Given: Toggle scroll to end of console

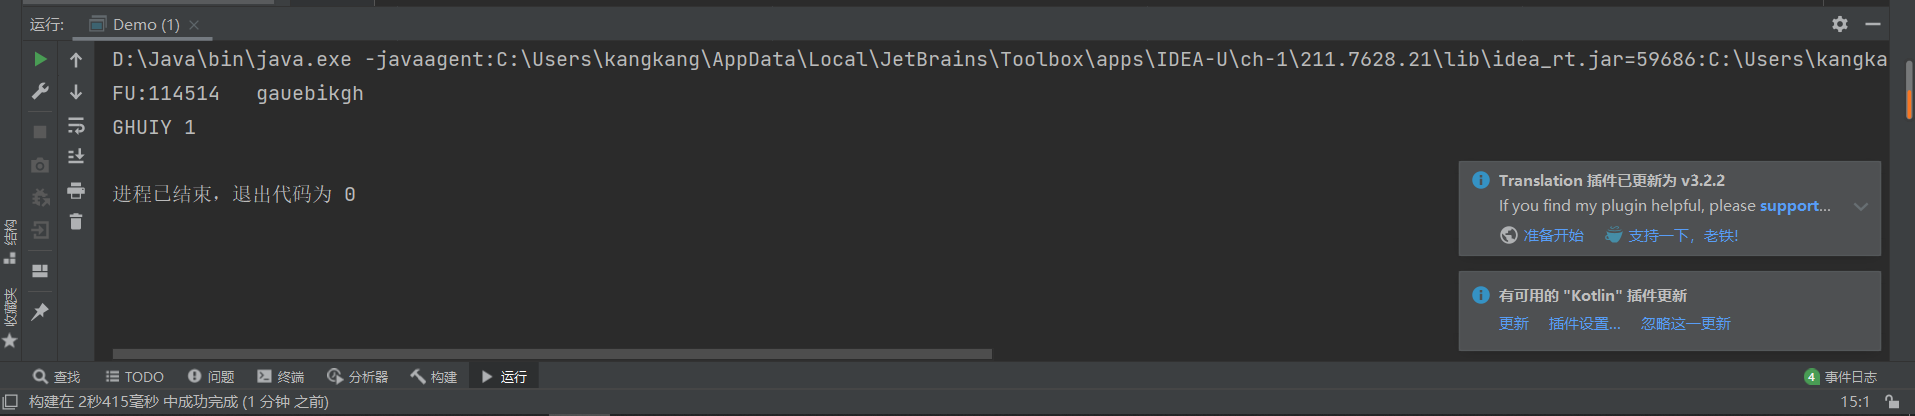Looking at the screenshot, I should pos(76,157).
